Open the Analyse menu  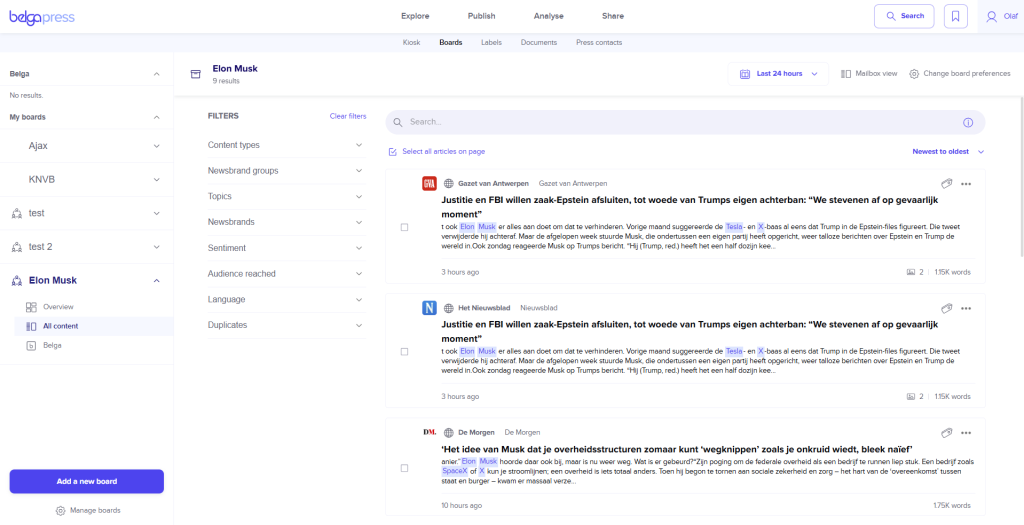pos(548,16)
